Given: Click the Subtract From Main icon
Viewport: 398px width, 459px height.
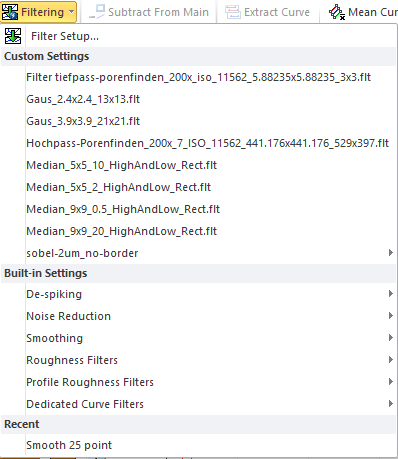Looking at the screenshot, I should point(97,12).
